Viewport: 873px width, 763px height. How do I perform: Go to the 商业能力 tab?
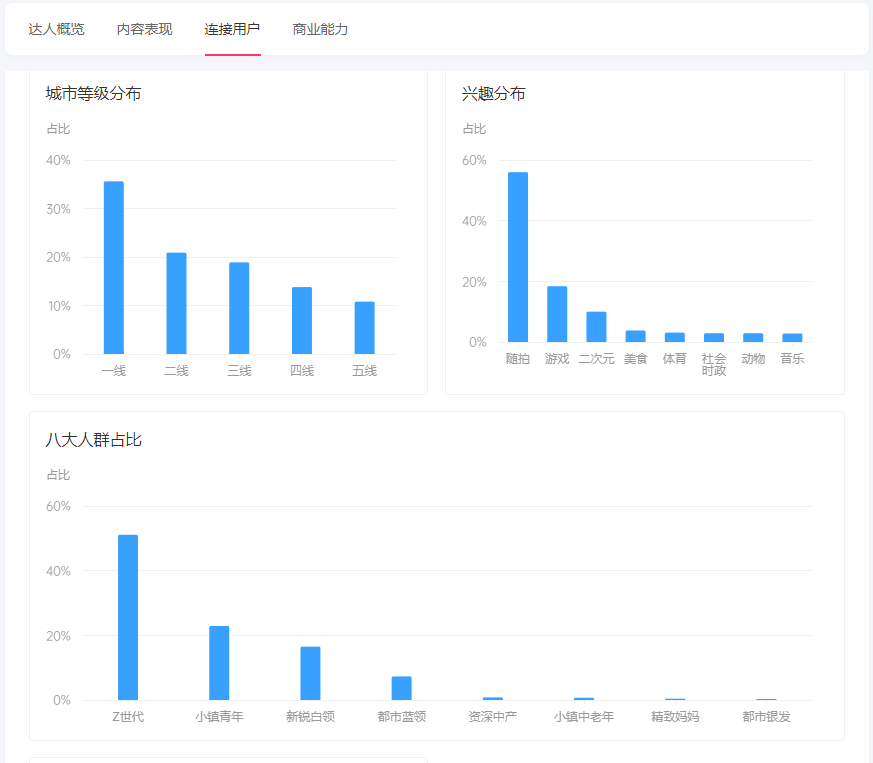(x=320, y=29)
